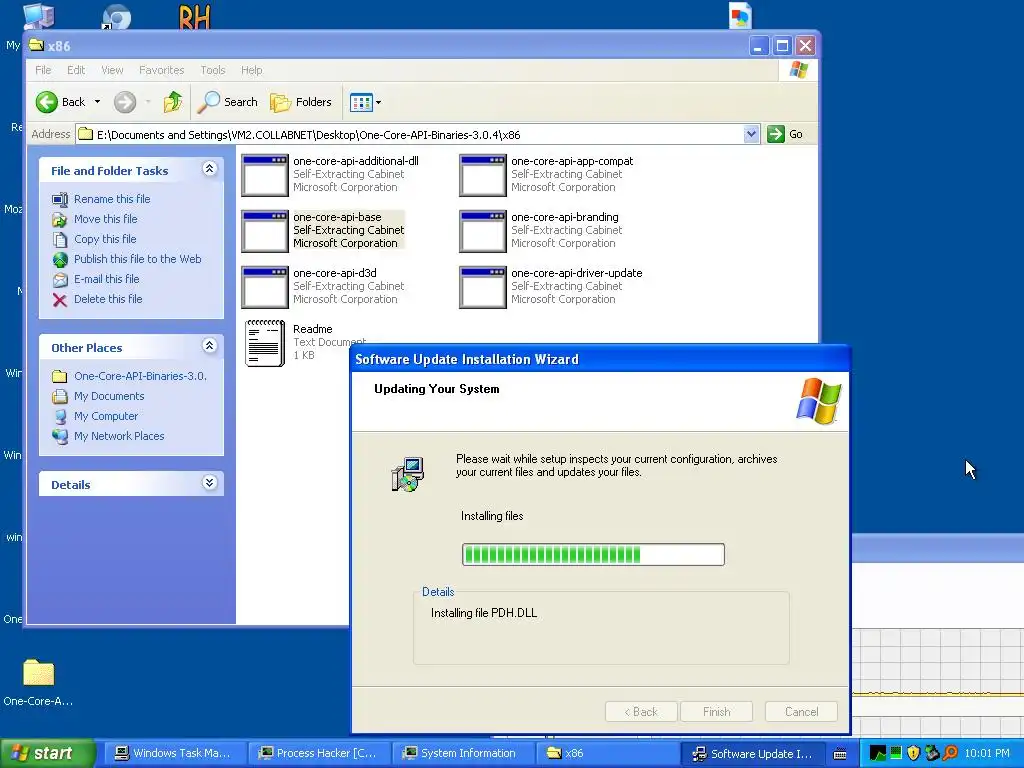Open the Help menu
The height and width of the screenshot is (768, 1024).
251,70
